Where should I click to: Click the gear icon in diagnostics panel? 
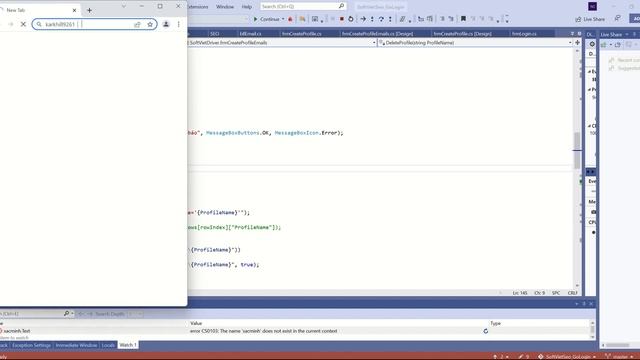point(592,44)
